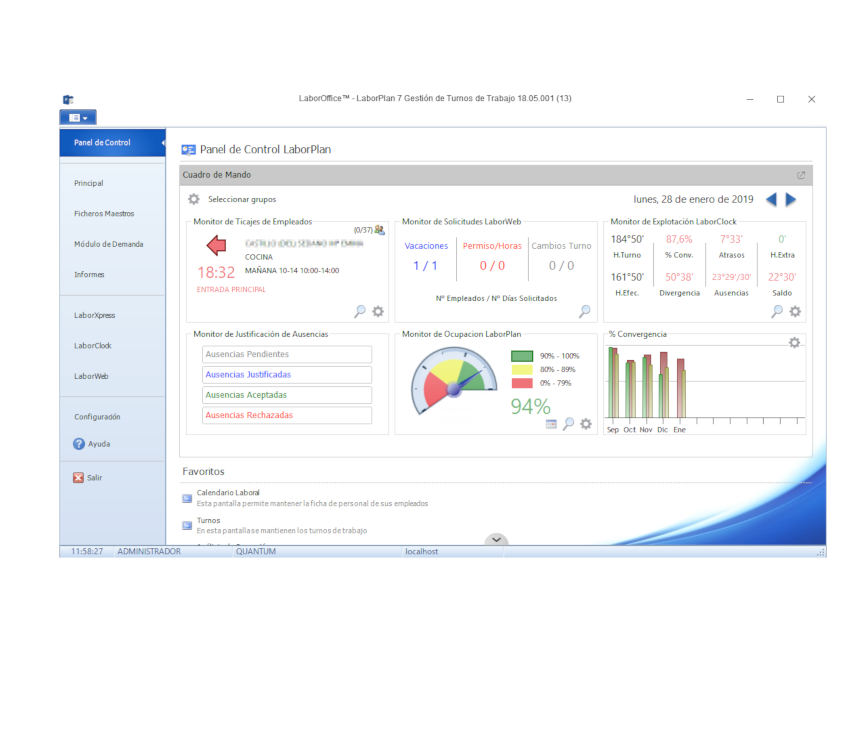The image size is (862, 756).
Task: Go to LaborXpress in the sidebar
Action: coord(95,315)
